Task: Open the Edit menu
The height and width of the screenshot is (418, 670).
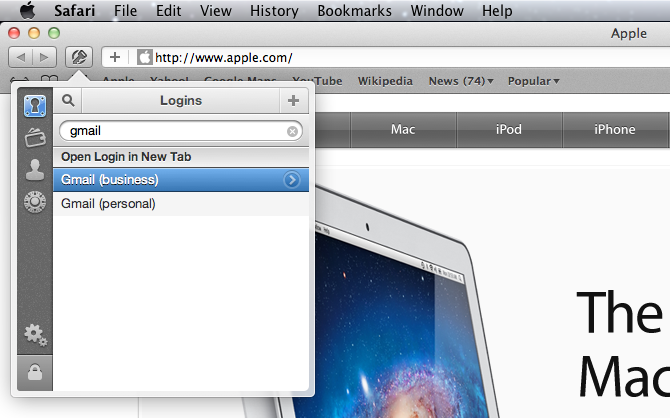Action: pyautogui.click(x=168, y=11)
